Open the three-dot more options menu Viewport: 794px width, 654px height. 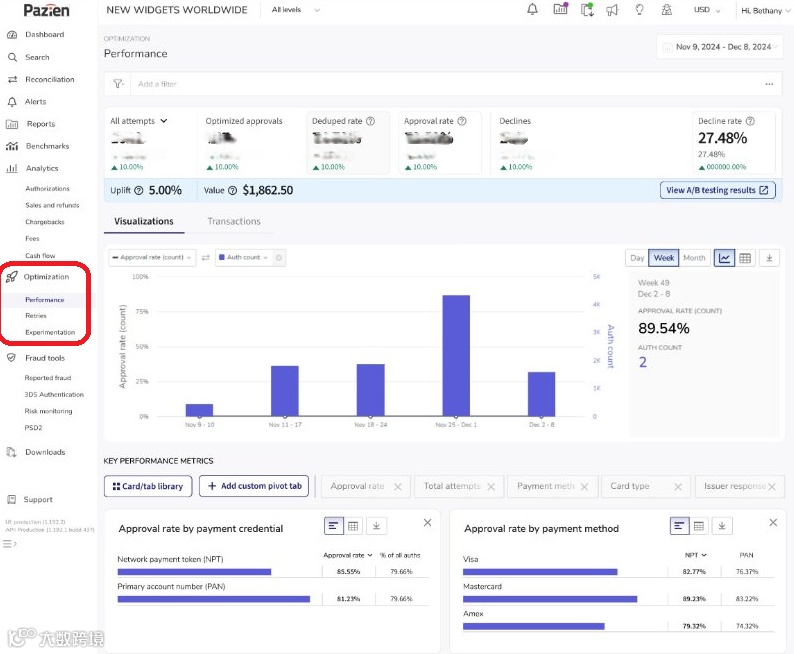pos(769,84)
